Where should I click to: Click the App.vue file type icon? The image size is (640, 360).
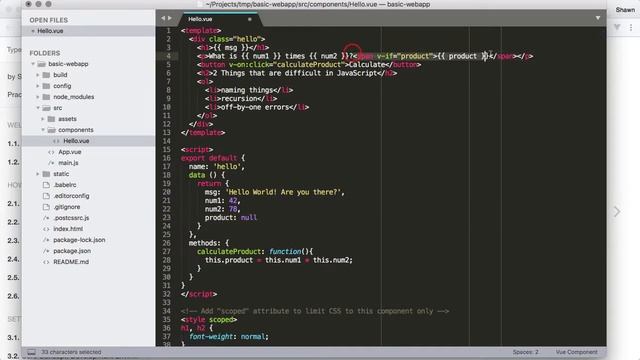[x=51, y=152]
